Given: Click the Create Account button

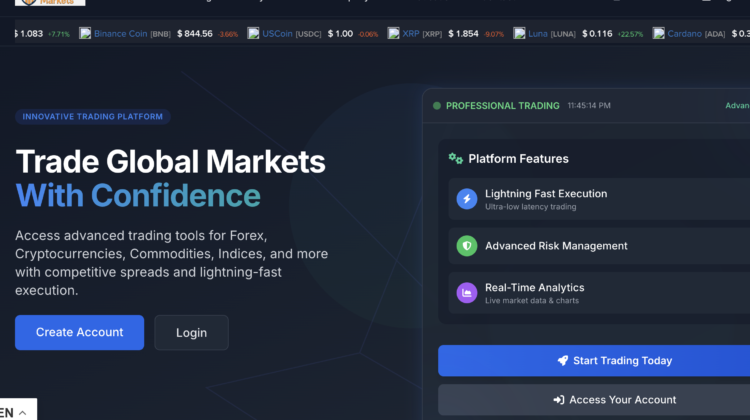Looking at the screenshot, I should (x=79, y=332).
